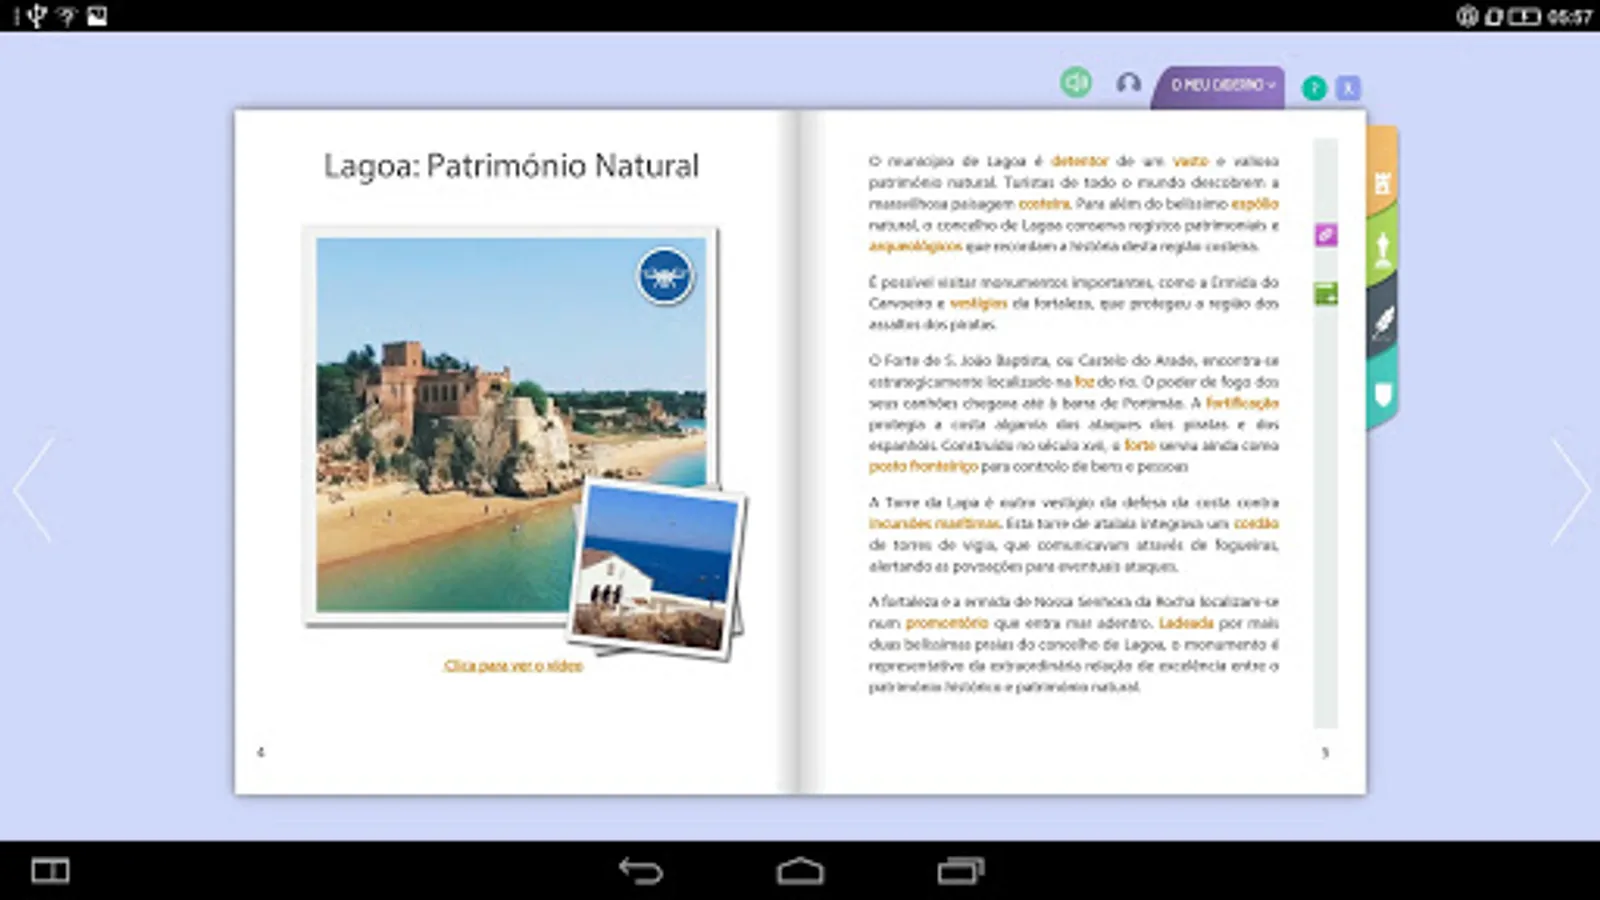The height and width of the screenshot is (900, 1600).
Task: Select the dark feather quill side tab
Action: (x=1383, y=323)
